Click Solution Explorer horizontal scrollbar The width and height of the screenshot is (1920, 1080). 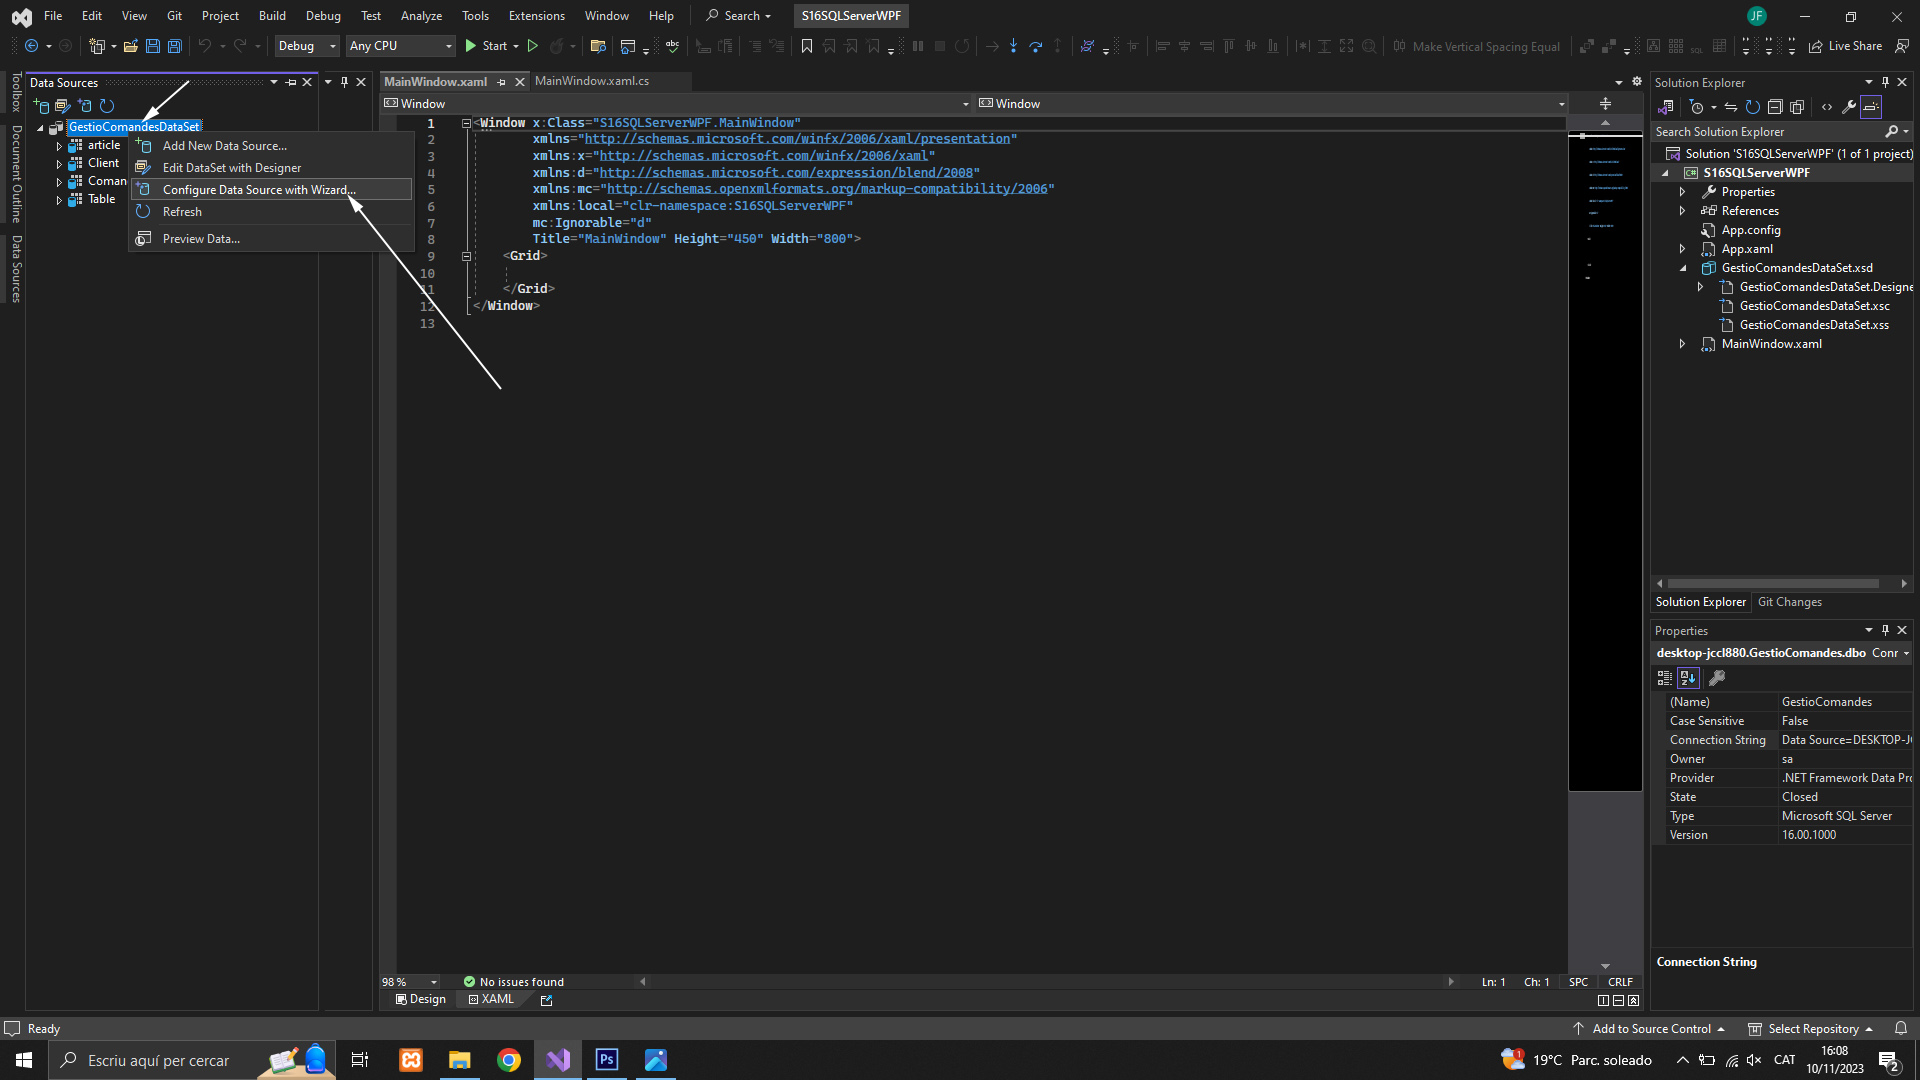(x=1772, y=583)
